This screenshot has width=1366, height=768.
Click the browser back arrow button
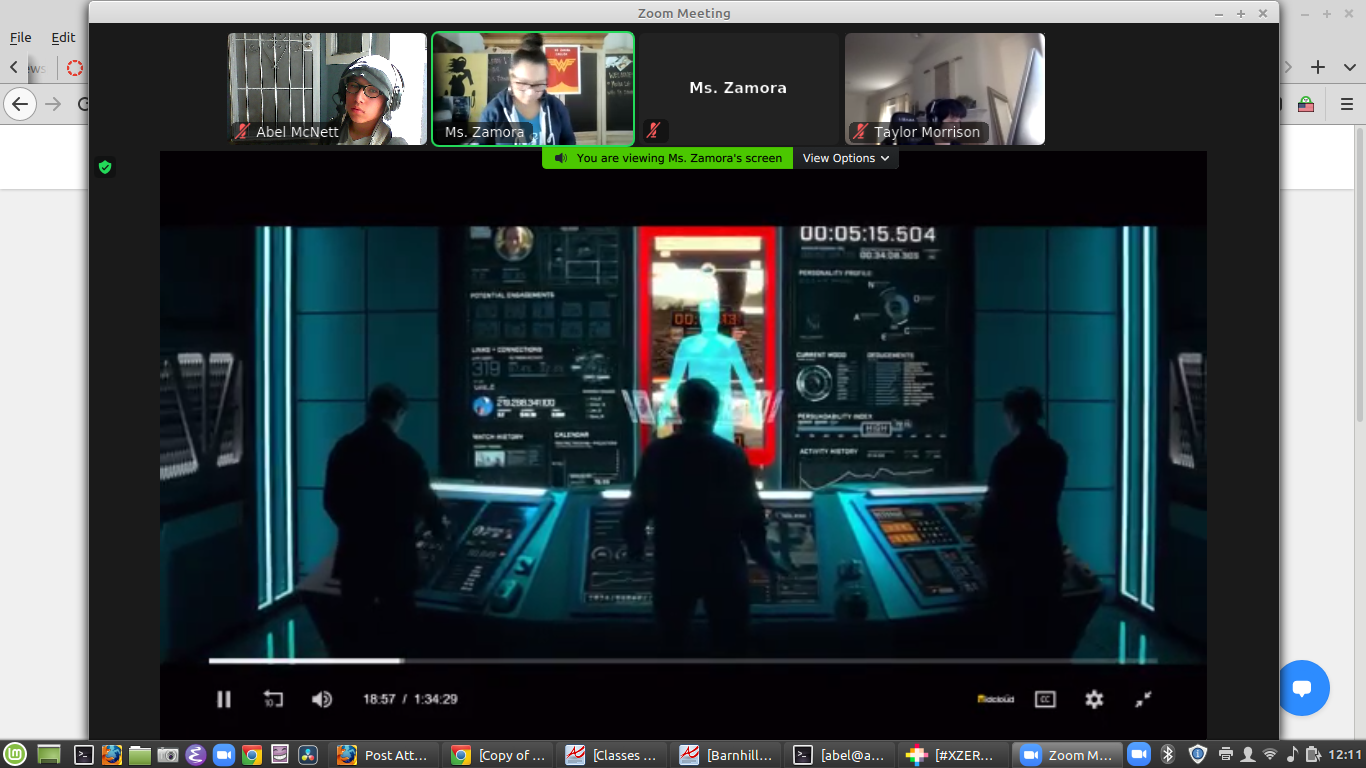point(20,103)
